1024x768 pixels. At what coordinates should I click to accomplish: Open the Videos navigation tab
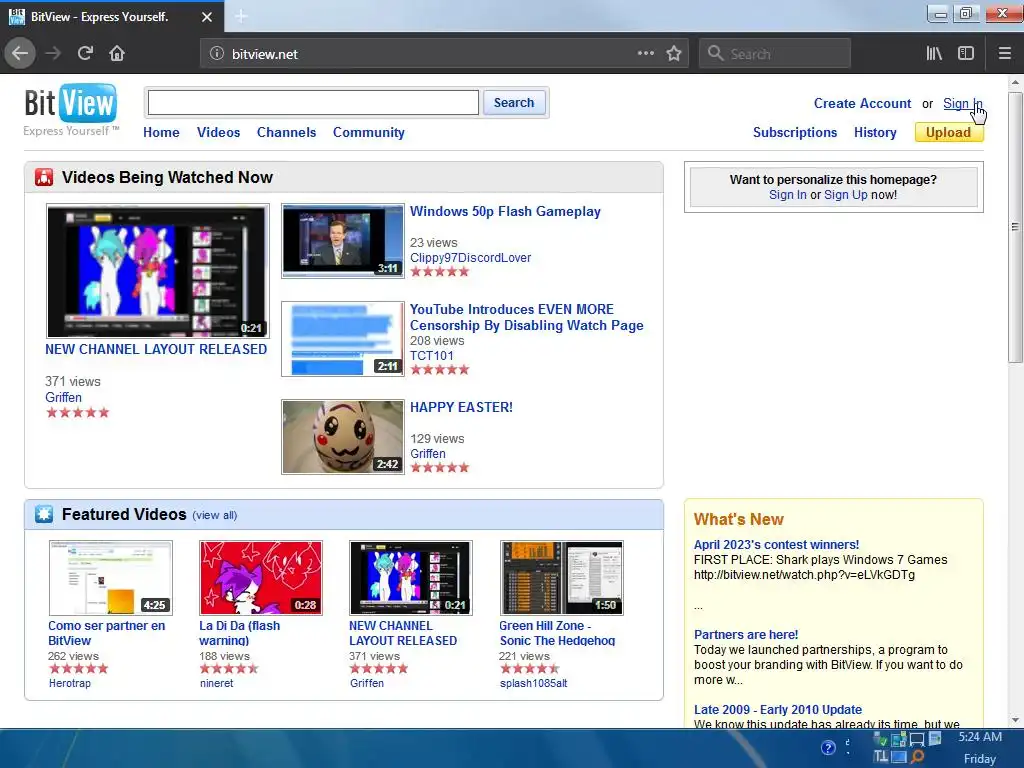pyautogui.click(x=219, y=132)
